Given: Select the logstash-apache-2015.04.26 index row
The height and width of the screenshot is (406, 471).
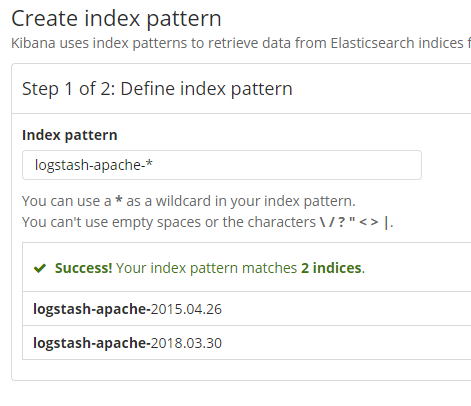Looking at the screenshot, I should click(247, 309).
